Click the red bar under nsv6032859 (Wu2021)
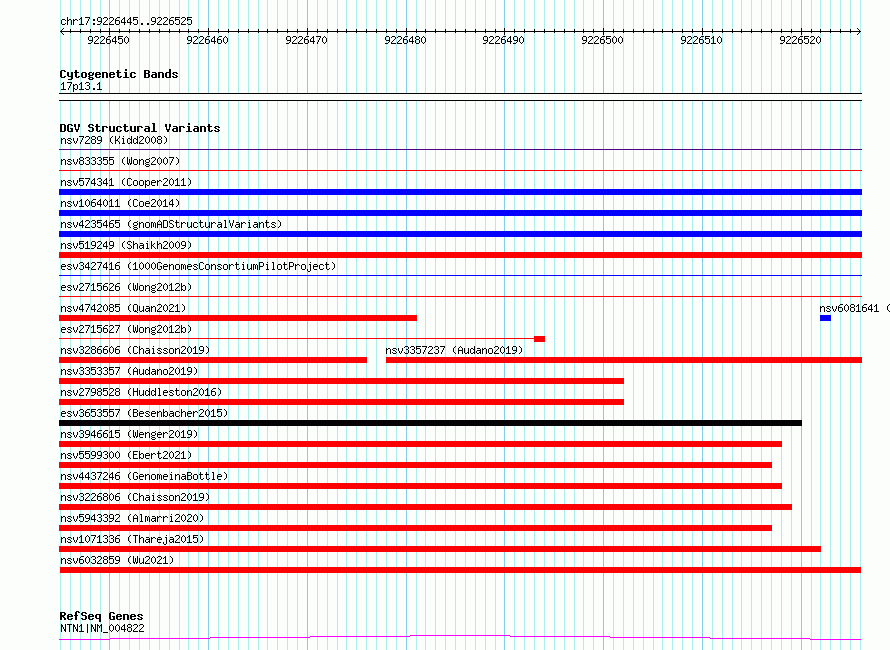The width and height of the screenshot is (890, 650). tap(460, 570)
